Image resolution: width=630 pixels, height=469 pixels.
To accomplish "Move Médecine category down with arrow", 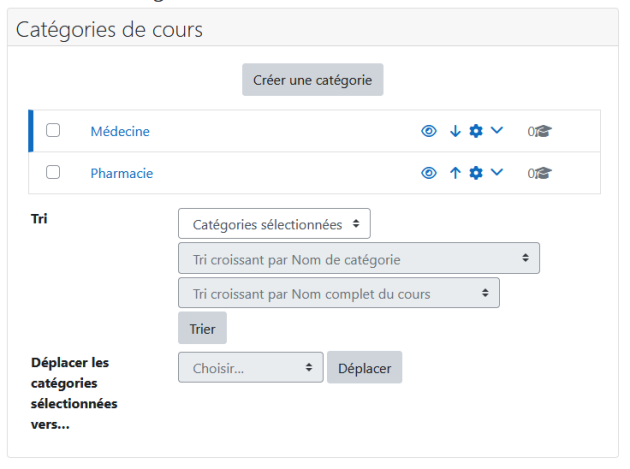I will pyautogui.click(x=455, y=131).
